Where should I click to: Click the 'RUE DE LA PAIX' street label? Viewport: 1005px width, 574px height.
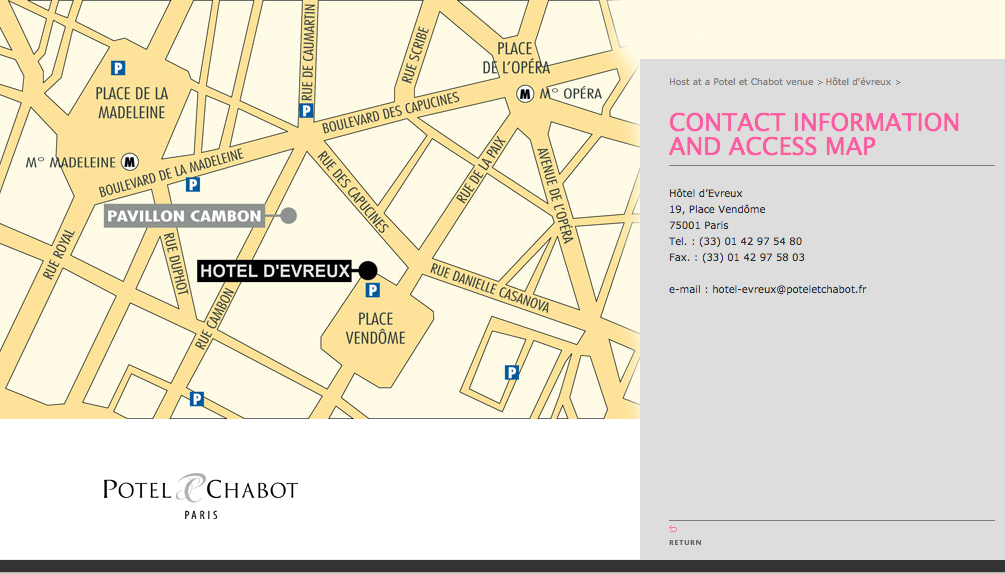481,170
